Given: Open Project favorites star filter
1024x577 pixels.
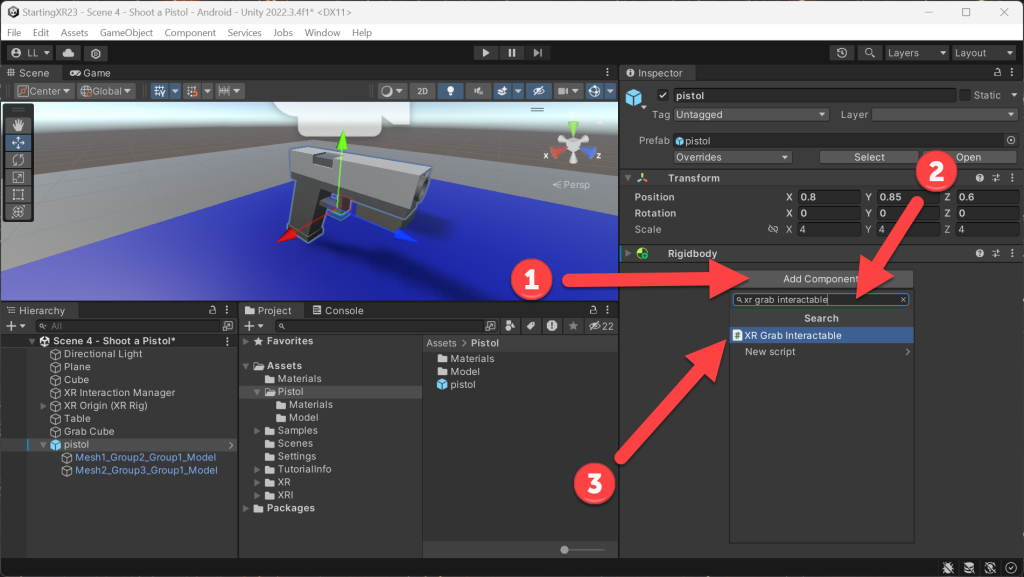Looking at the screenshot, I should pyautogui.click(x=573, y=326).
